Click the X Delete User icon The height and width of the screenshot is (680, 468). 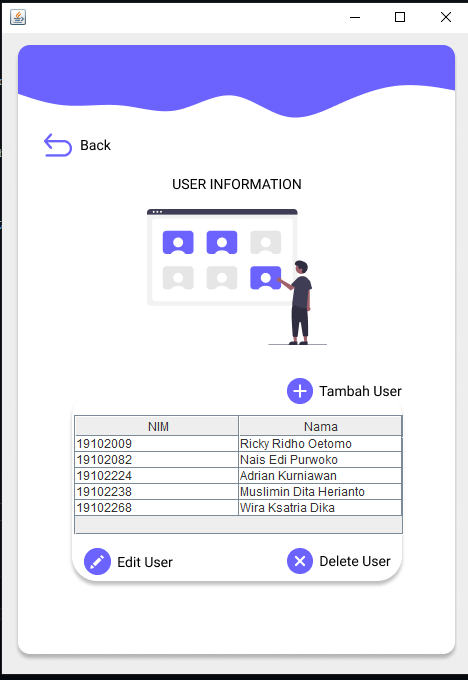tap(300, 561)
